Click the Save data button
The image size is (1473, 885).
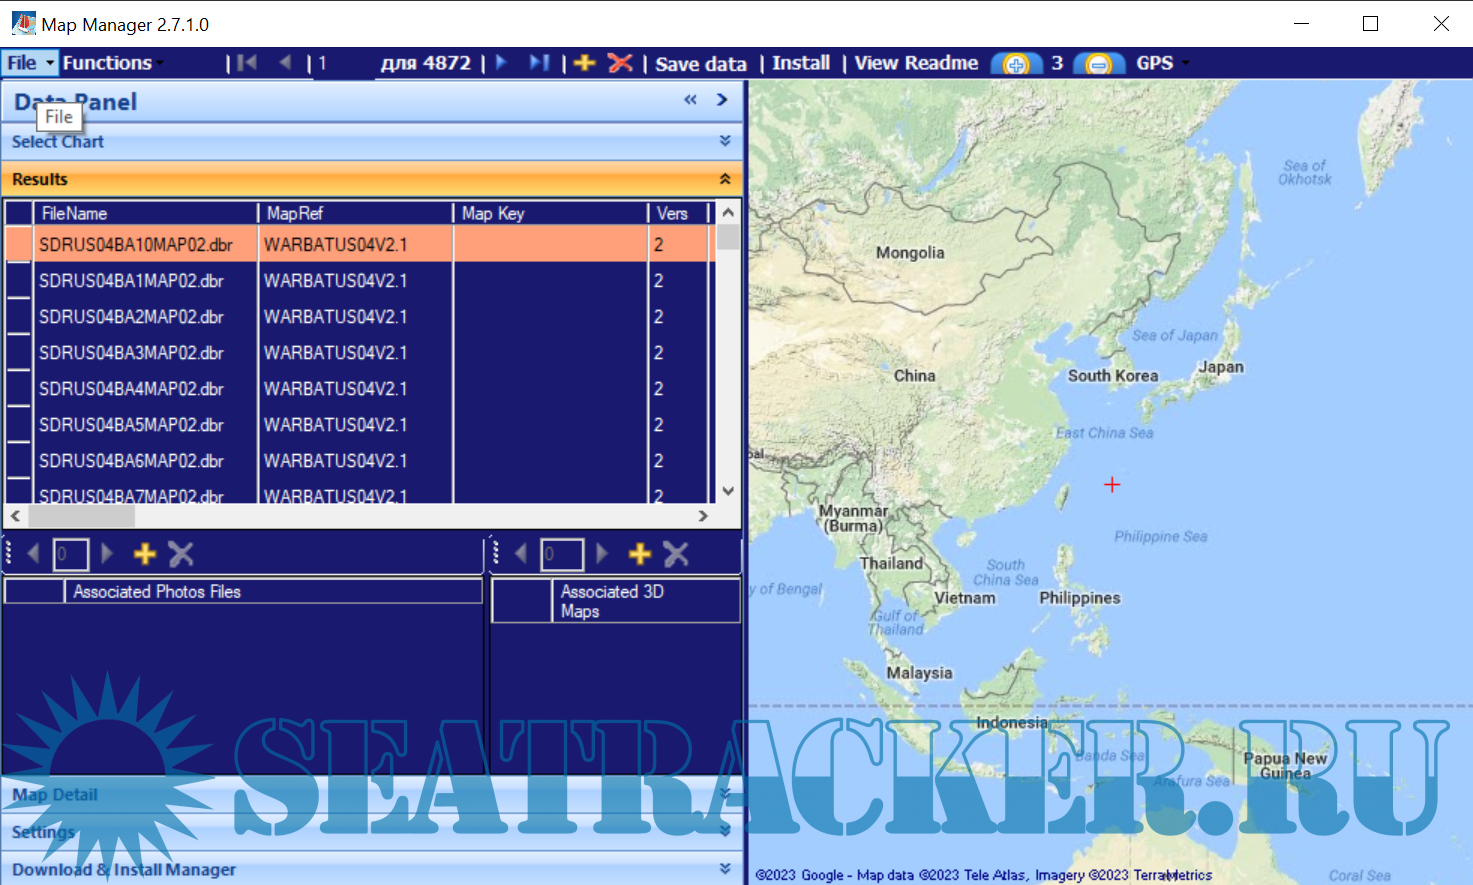point(701,64)
